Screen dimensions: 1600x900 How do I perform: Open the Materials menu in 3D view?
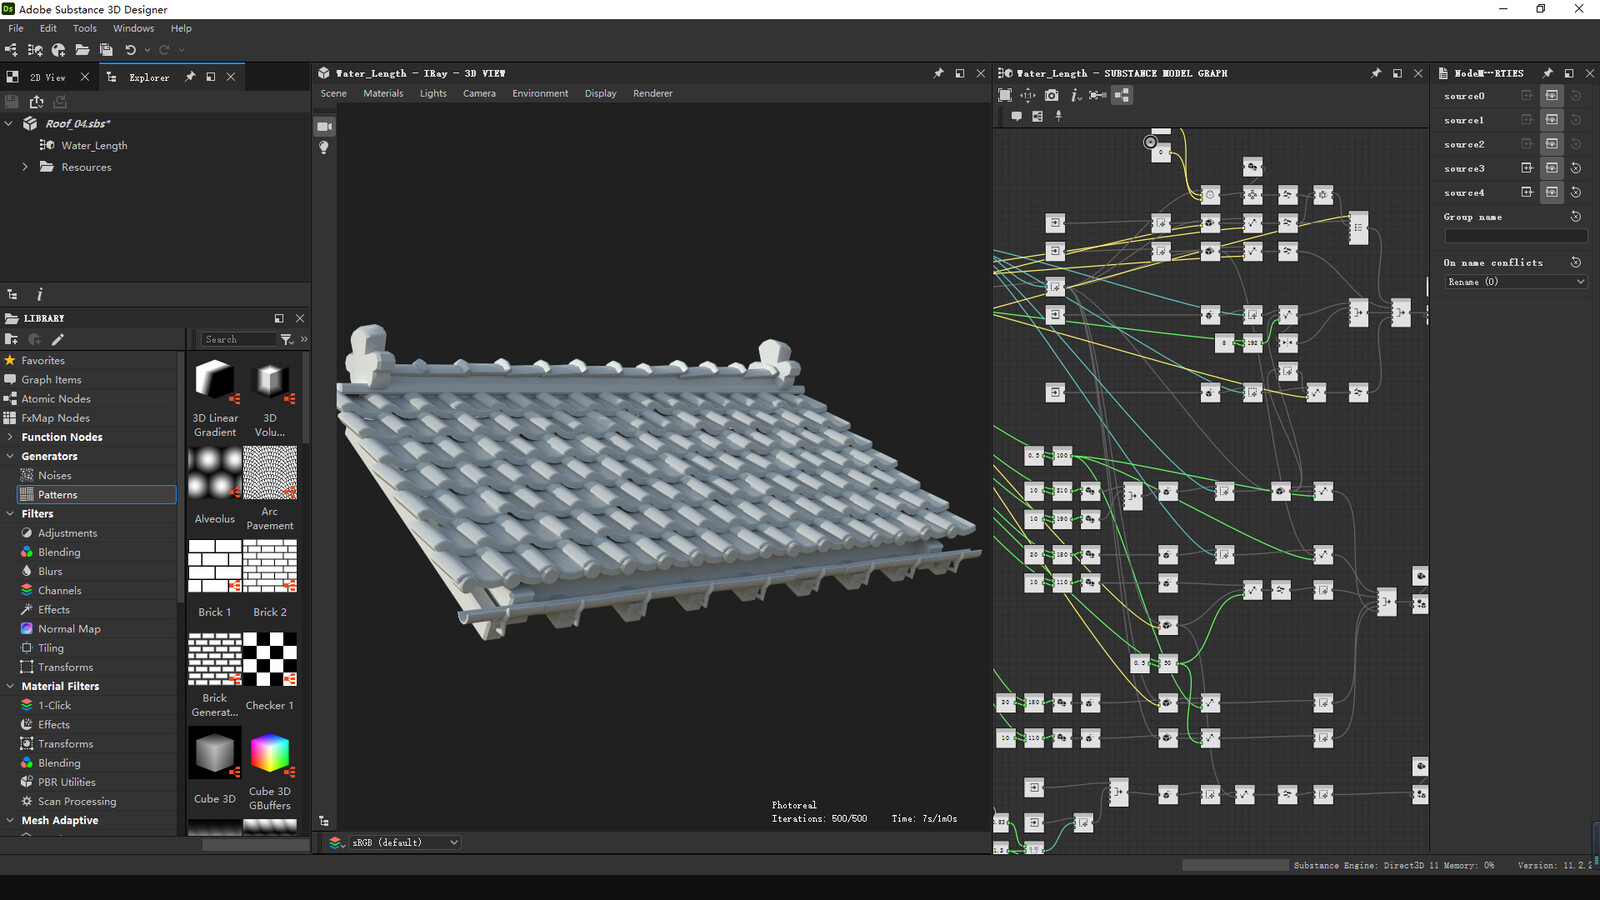pyautogui.click(x=383, y=93)
